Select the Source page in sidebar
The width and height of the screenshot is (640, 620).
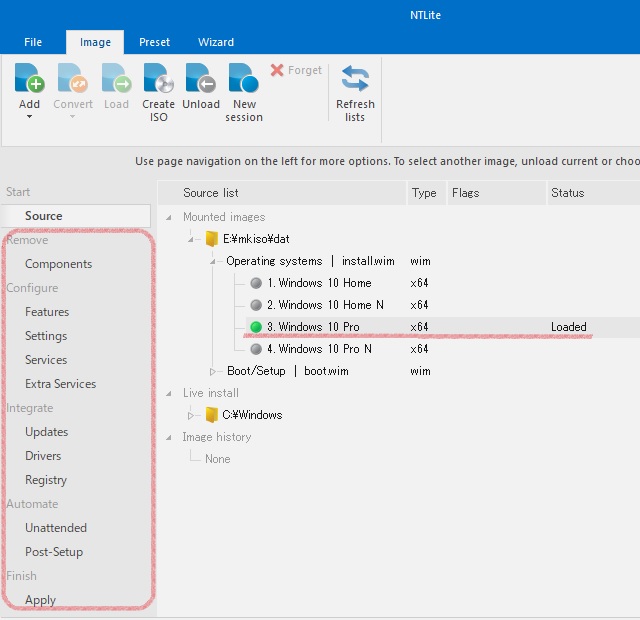pos(76,216)
